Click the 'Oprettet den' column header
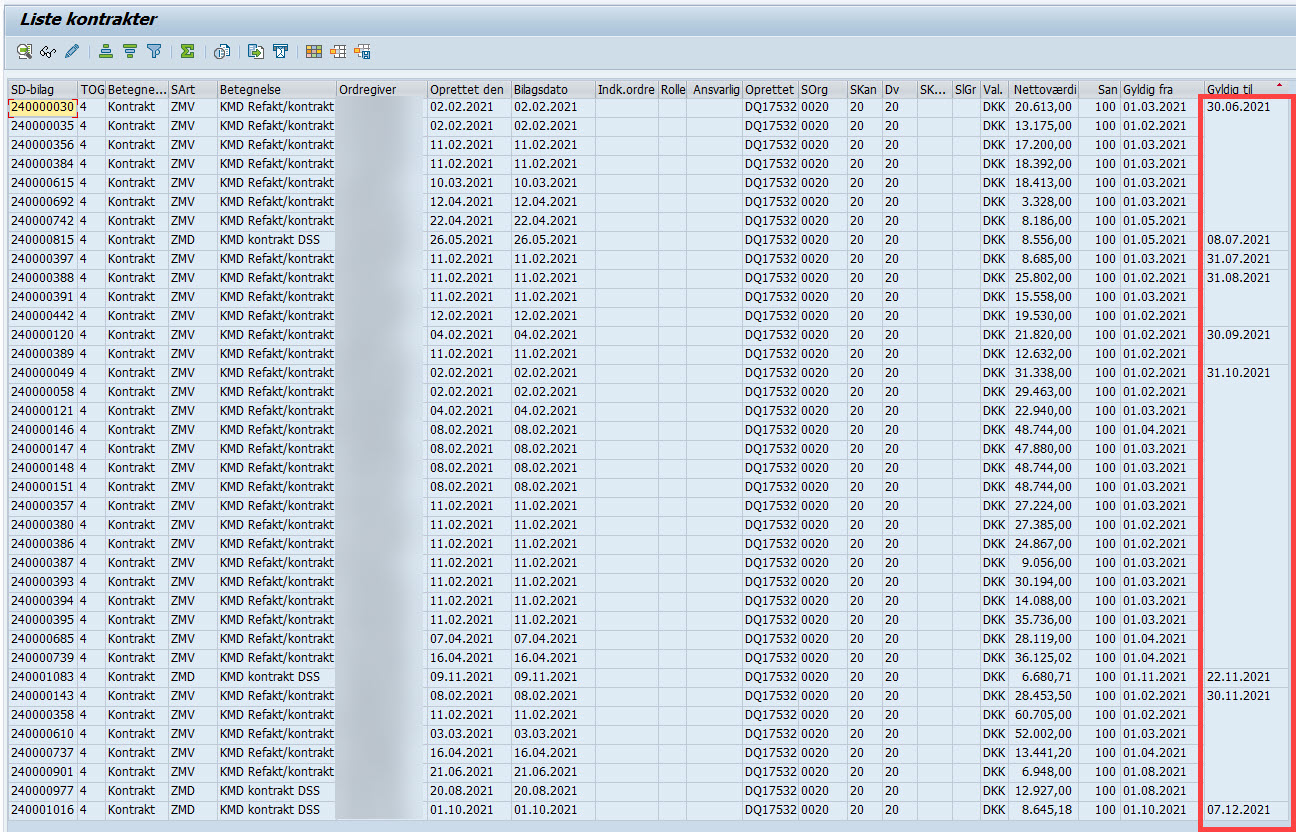 [467, 89]
